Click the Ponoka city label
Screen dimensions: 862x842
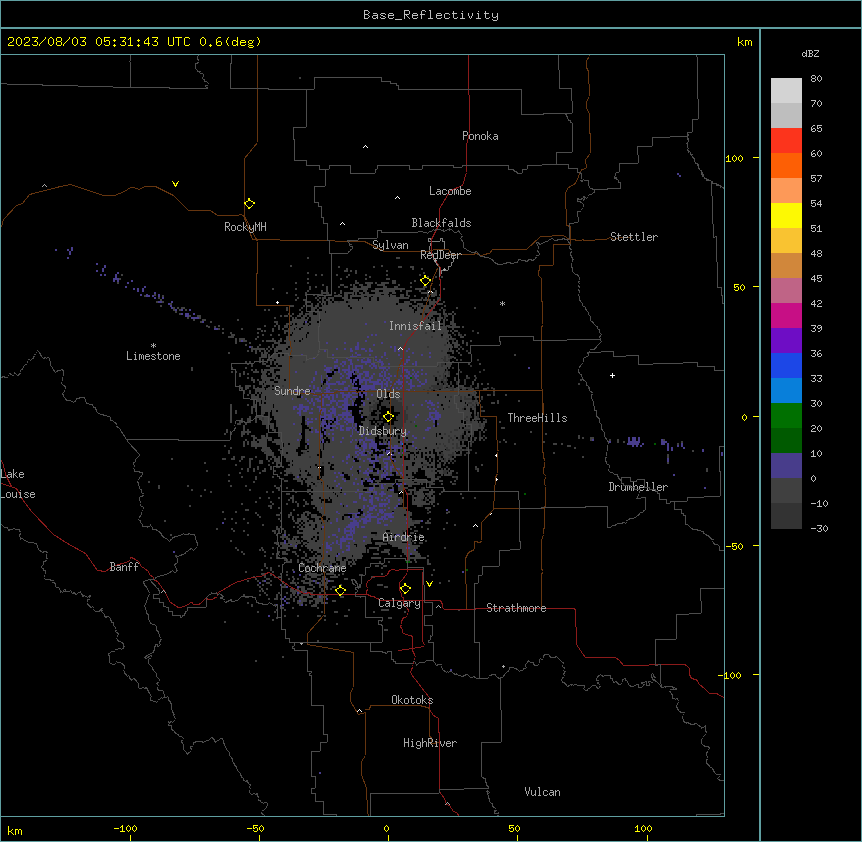[x=480, y=136]
